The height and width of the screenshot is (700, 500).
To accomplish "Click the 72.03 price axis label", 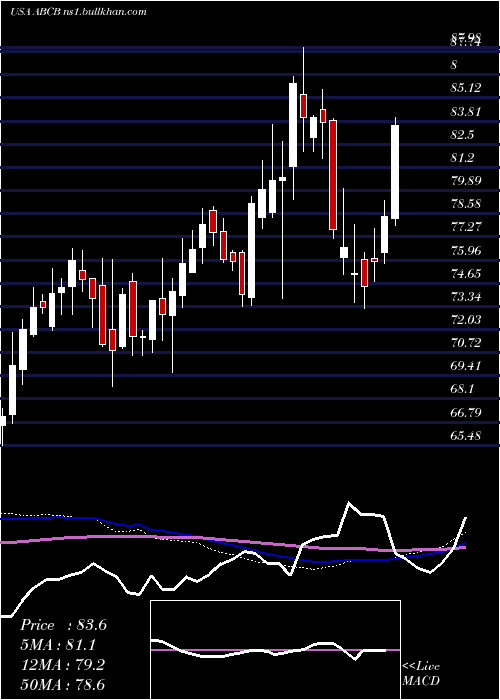I will click(x=466, y=320).
